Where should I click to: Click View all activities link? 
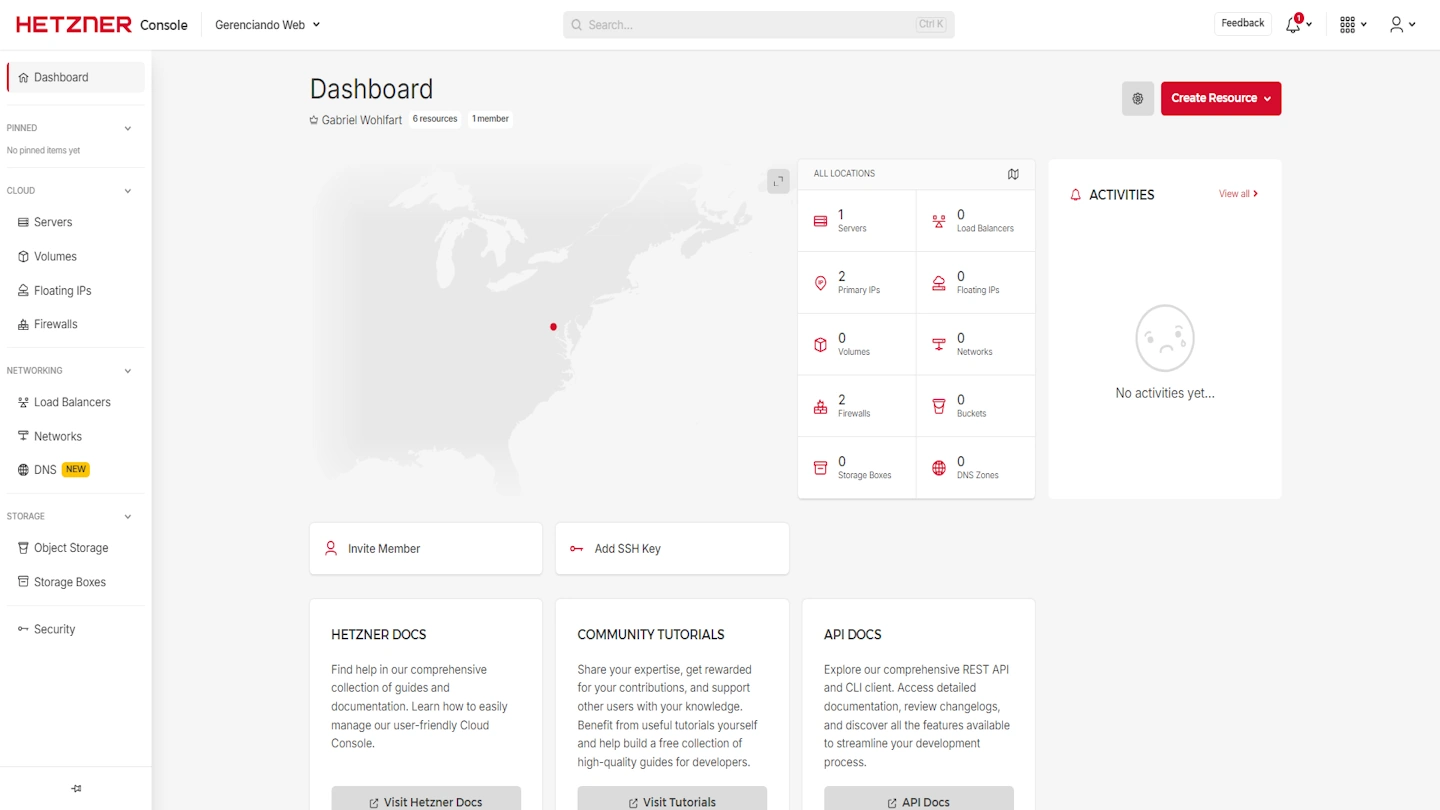1237,194
